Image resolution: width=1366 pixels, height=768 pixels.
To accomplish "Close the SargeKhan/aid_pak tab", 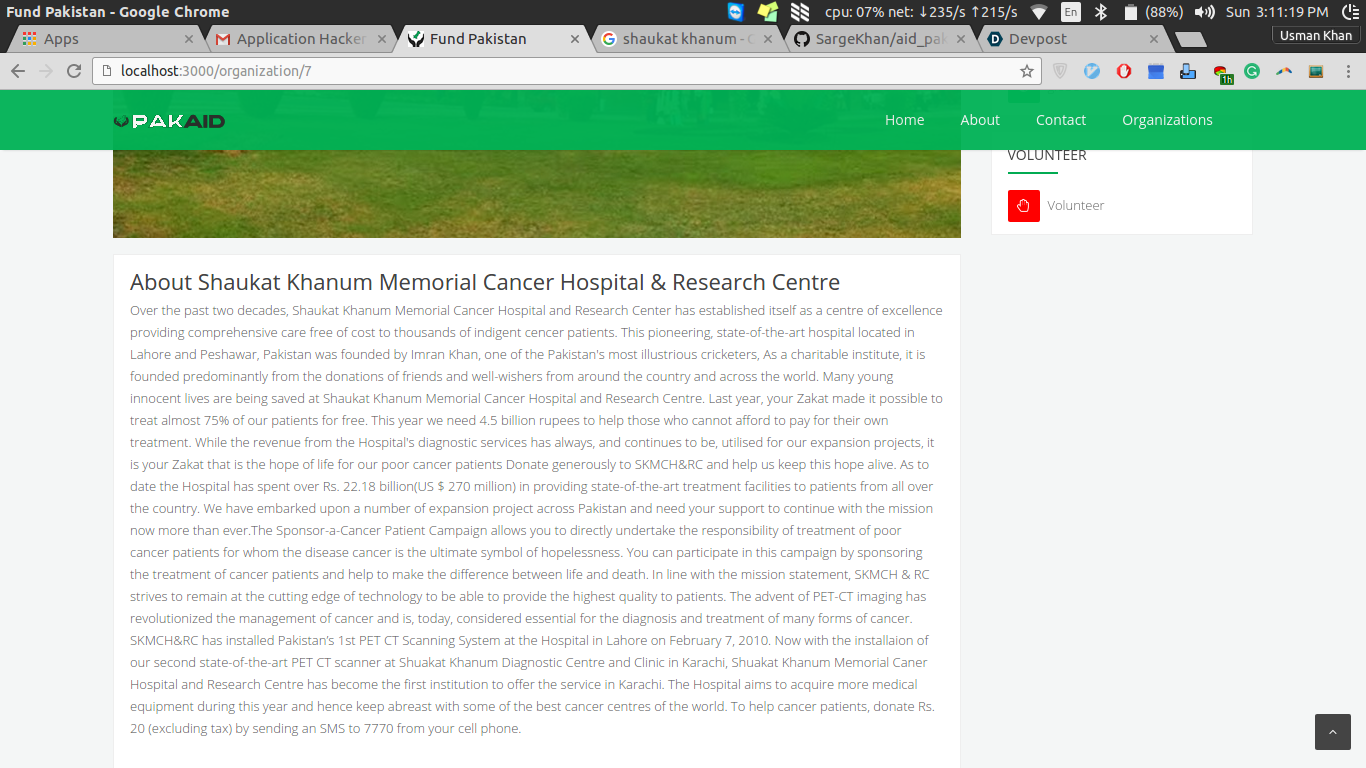I will 961,39.
